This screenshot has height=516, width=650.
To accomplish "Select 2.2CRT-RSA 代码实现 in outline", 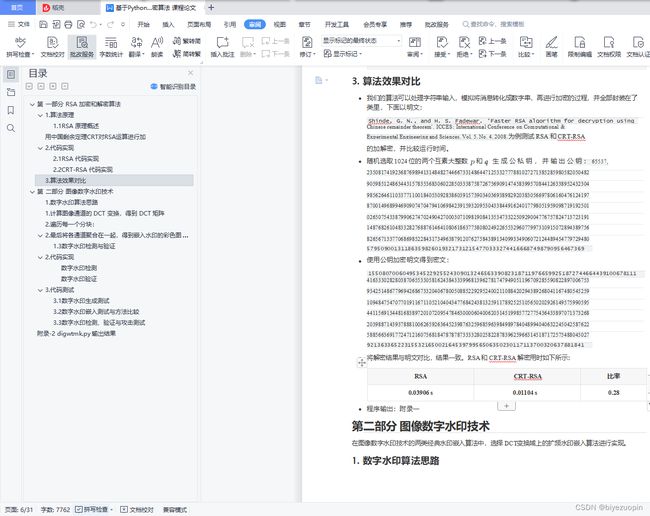I will pos(83,170).
